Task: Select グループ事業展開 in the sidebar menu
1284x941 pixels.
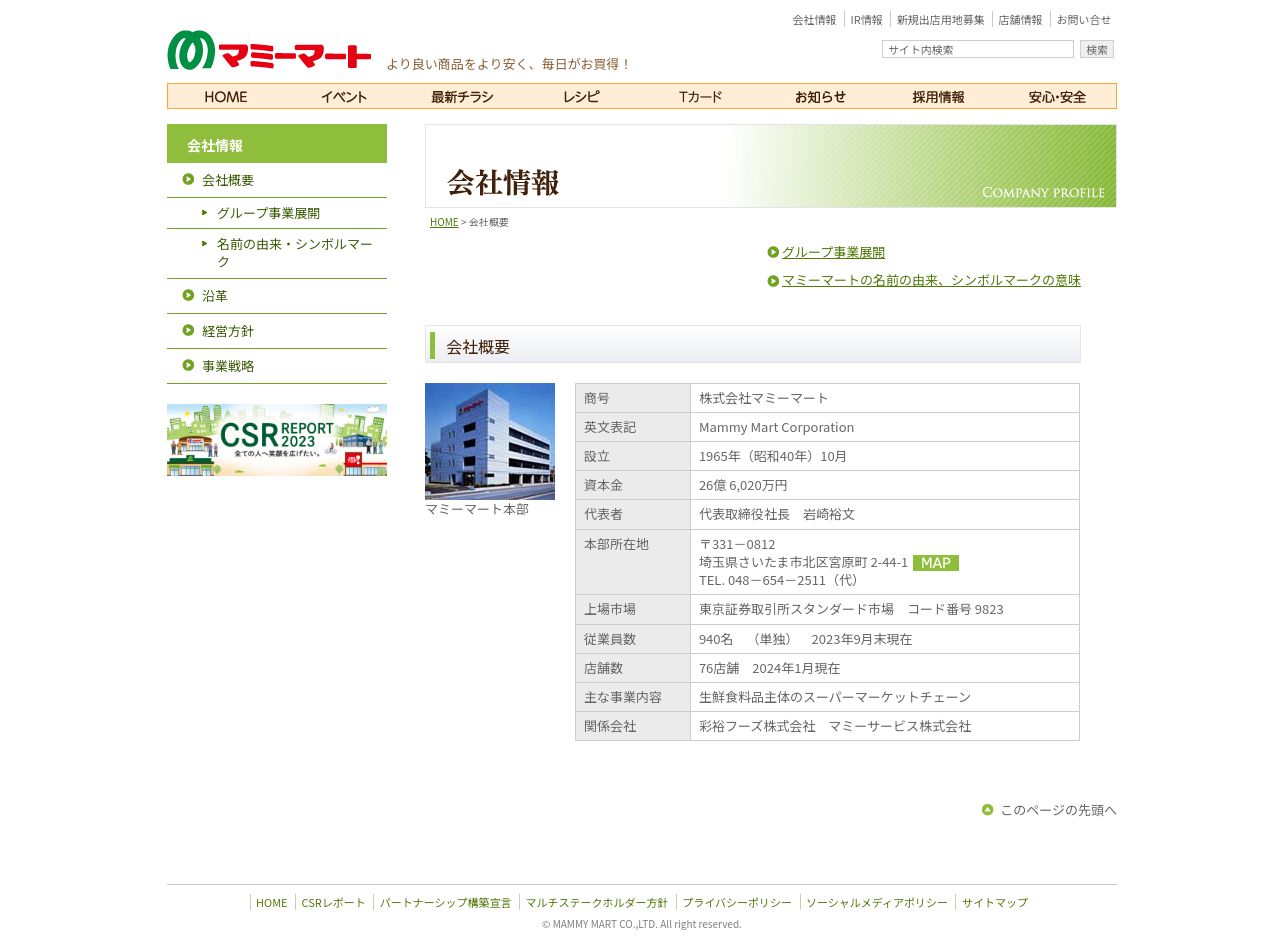Action: pyautogui.click(x=277, y=213)
